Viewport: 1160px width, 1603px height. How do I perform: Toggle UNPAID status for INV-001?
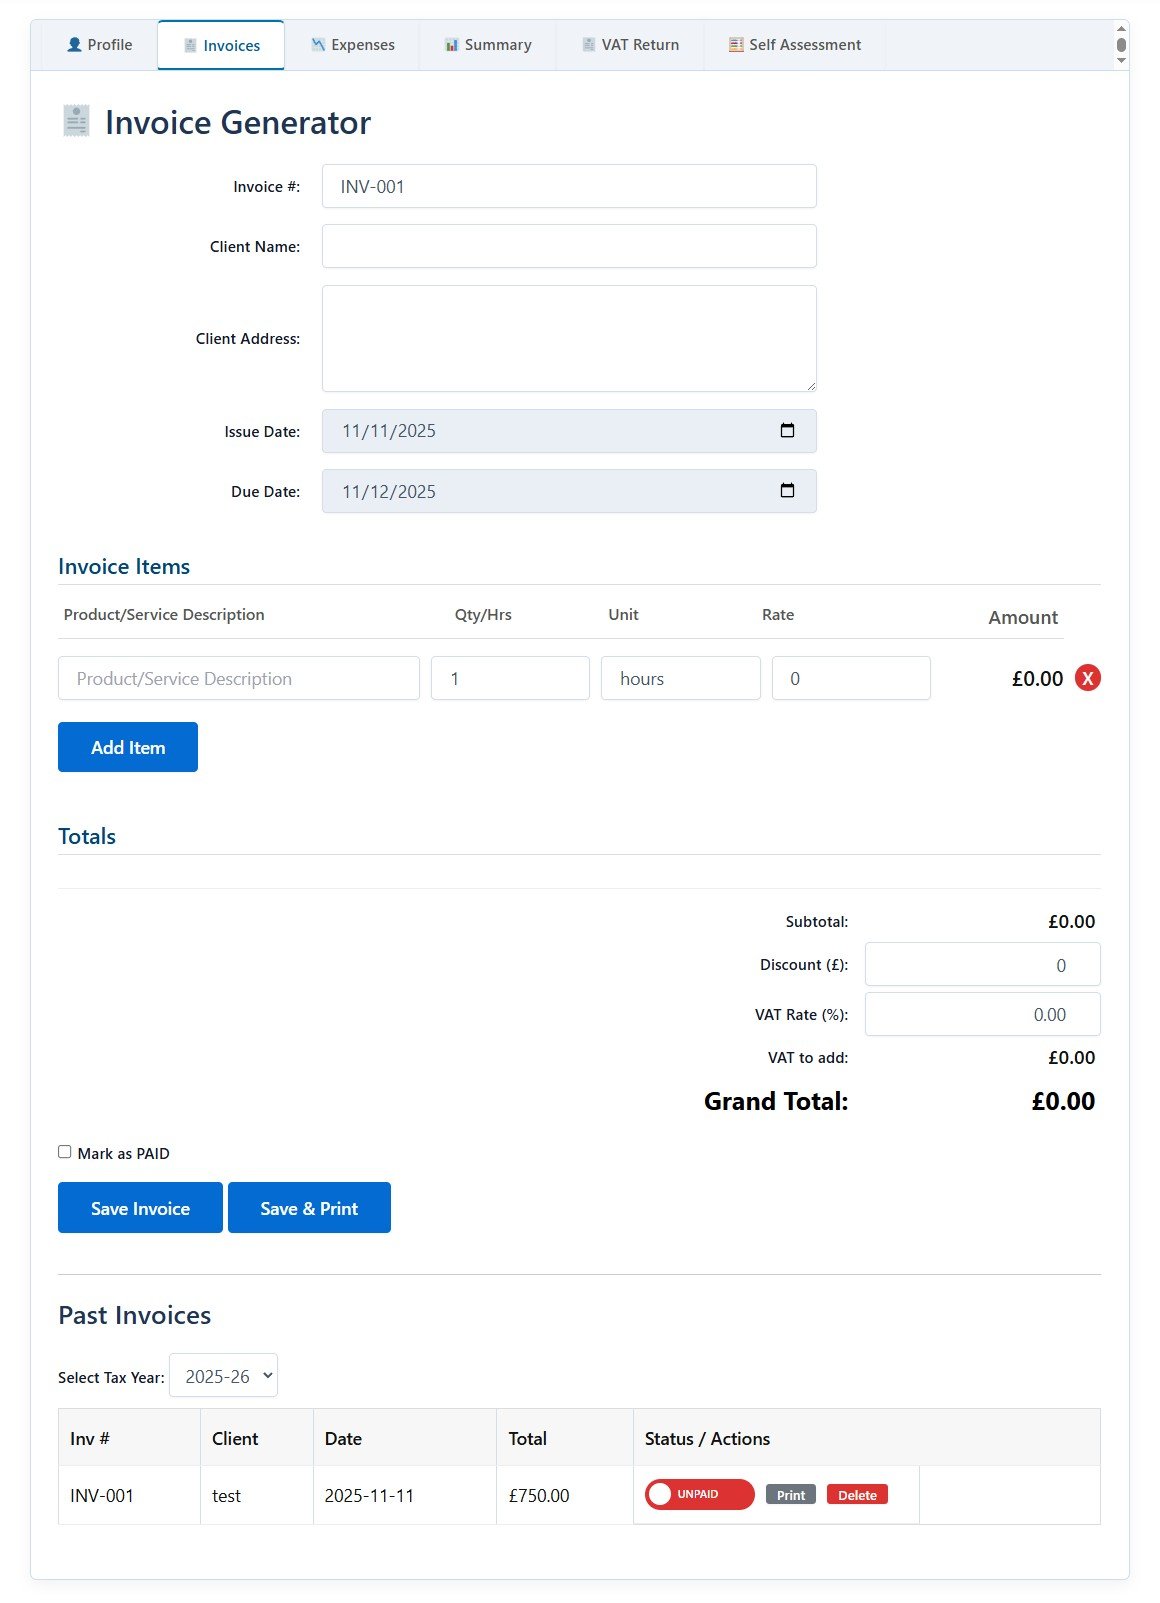[699, 1494]
